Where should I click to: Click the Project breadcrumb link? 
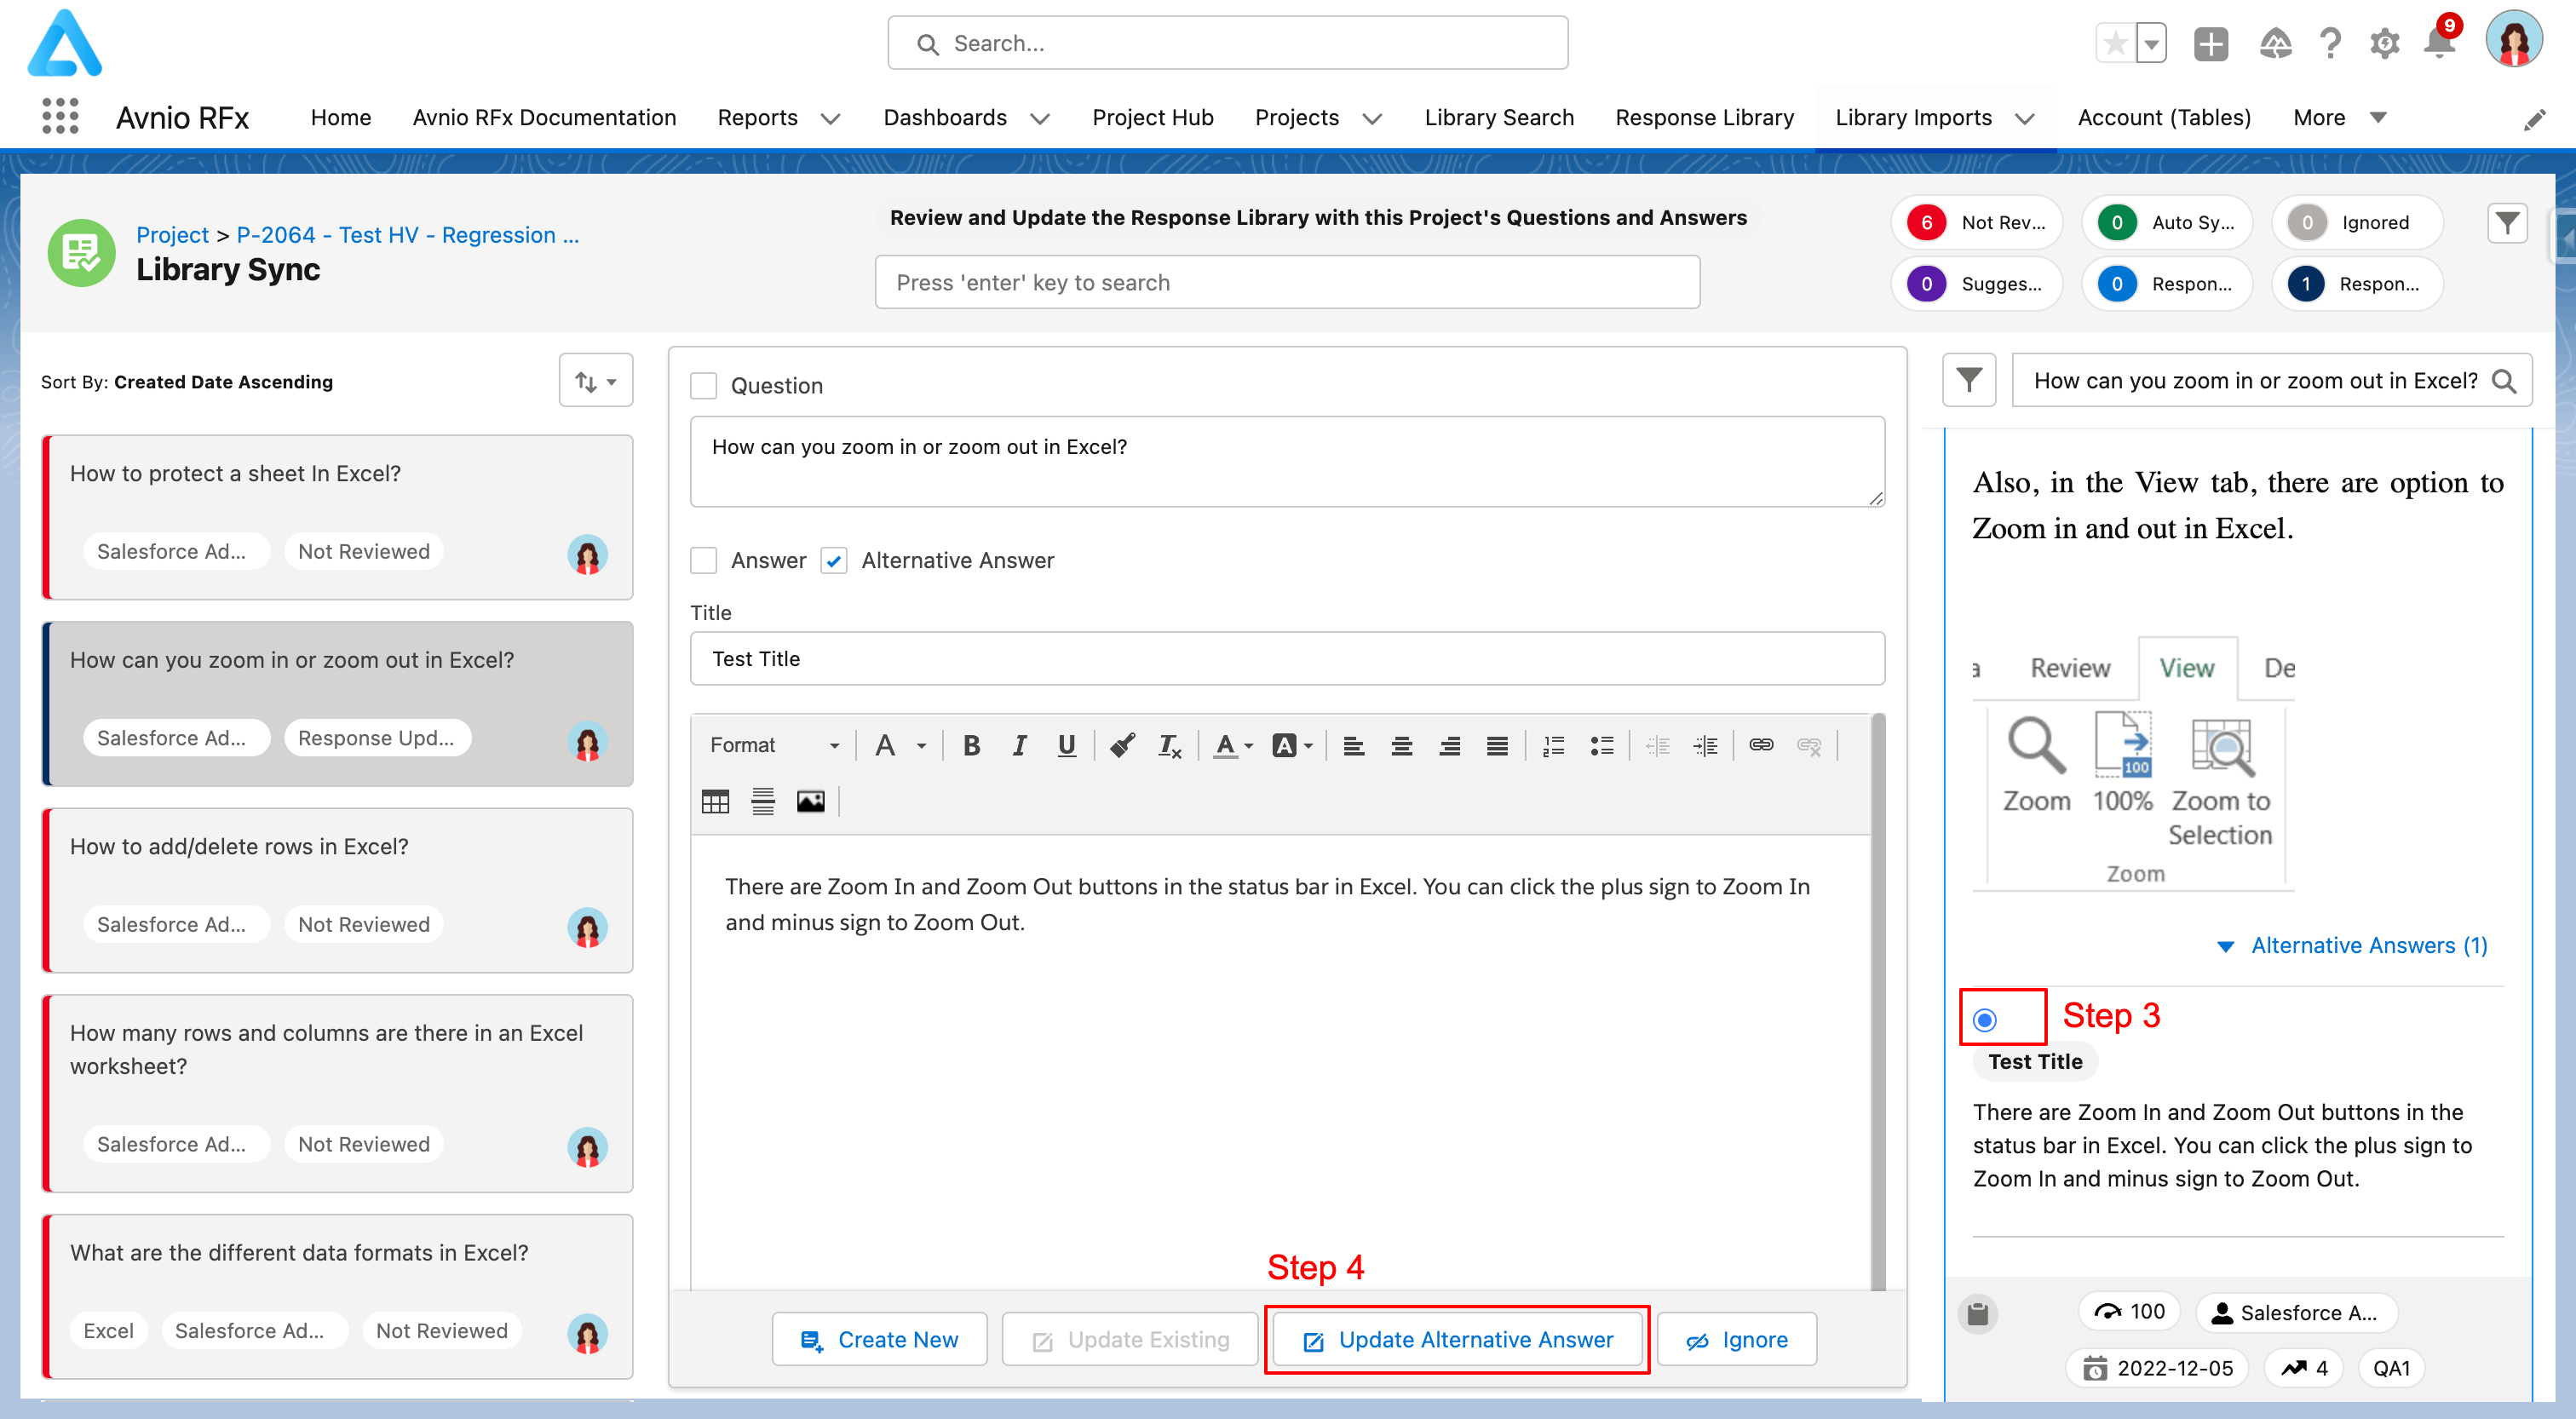pyautogui.click(x=172, y=234)
